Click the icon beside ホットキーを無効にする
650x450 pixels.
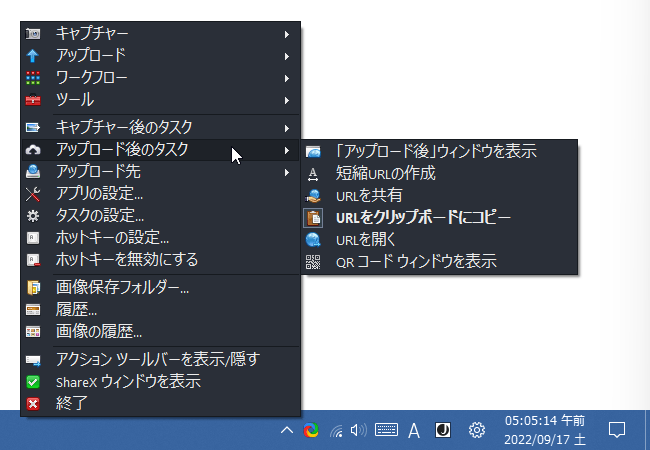pos(33,260)
